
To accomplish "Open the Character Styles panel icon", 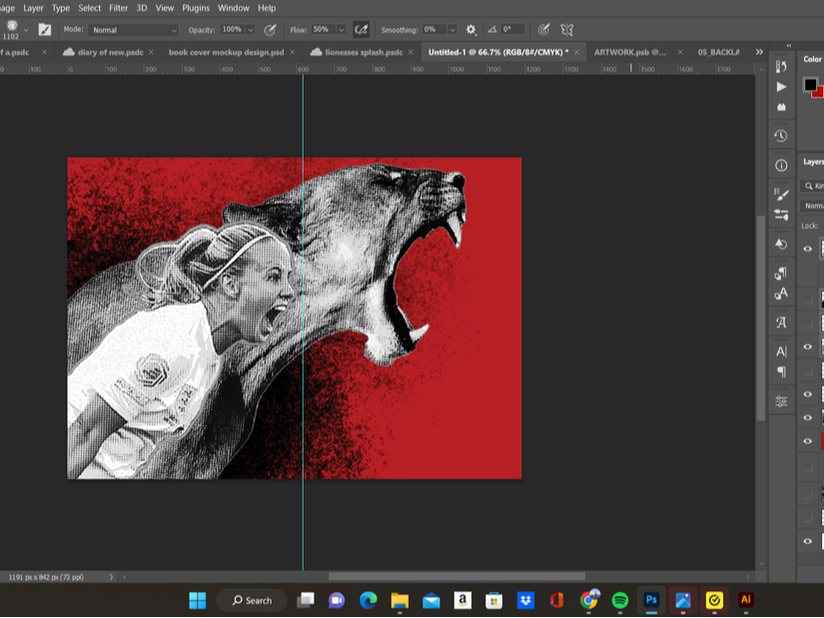I will point(781,293).
